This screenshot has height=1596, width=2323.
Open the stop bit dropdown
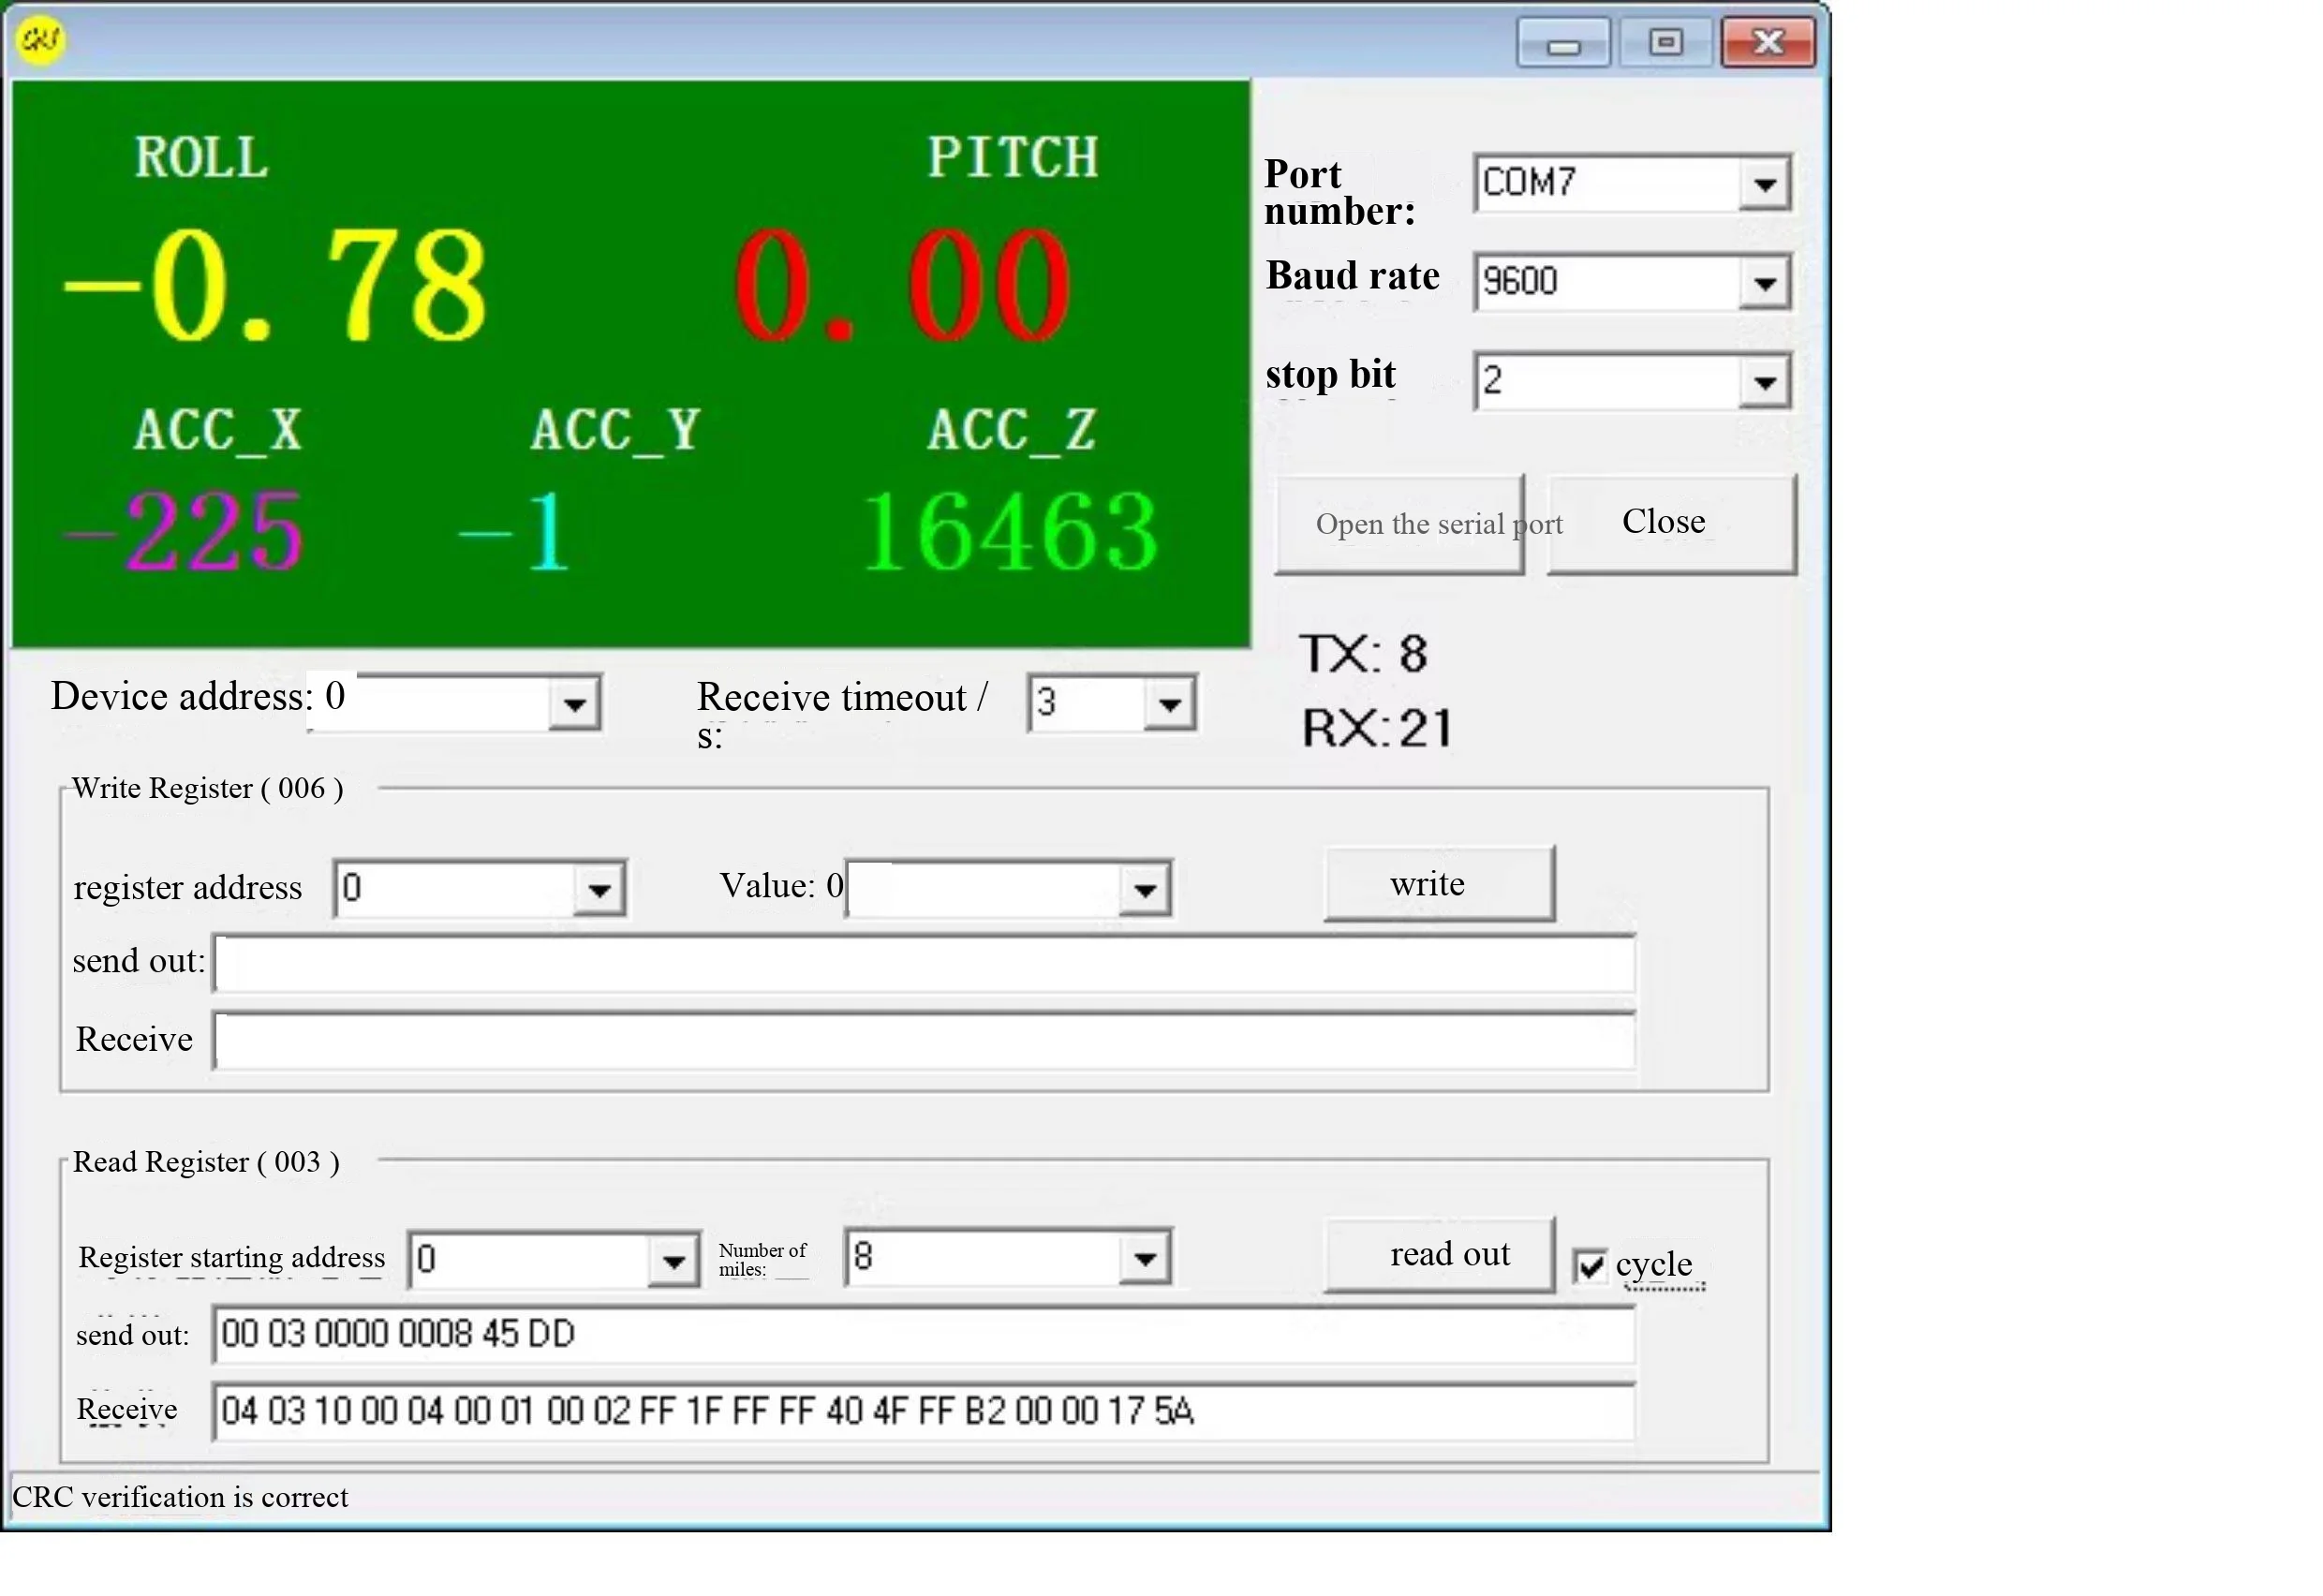click(x=1764, y=381)
